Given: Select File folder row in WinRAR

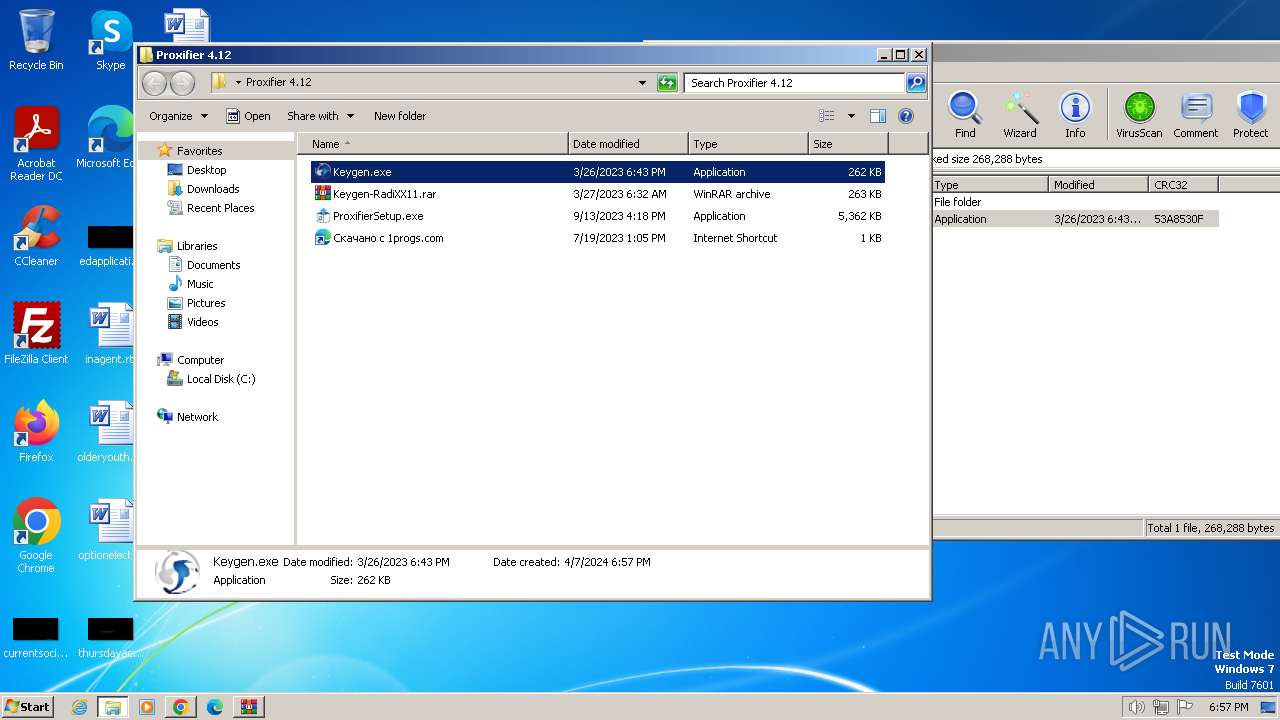Looking at the screenshot, I should 1075,202.
